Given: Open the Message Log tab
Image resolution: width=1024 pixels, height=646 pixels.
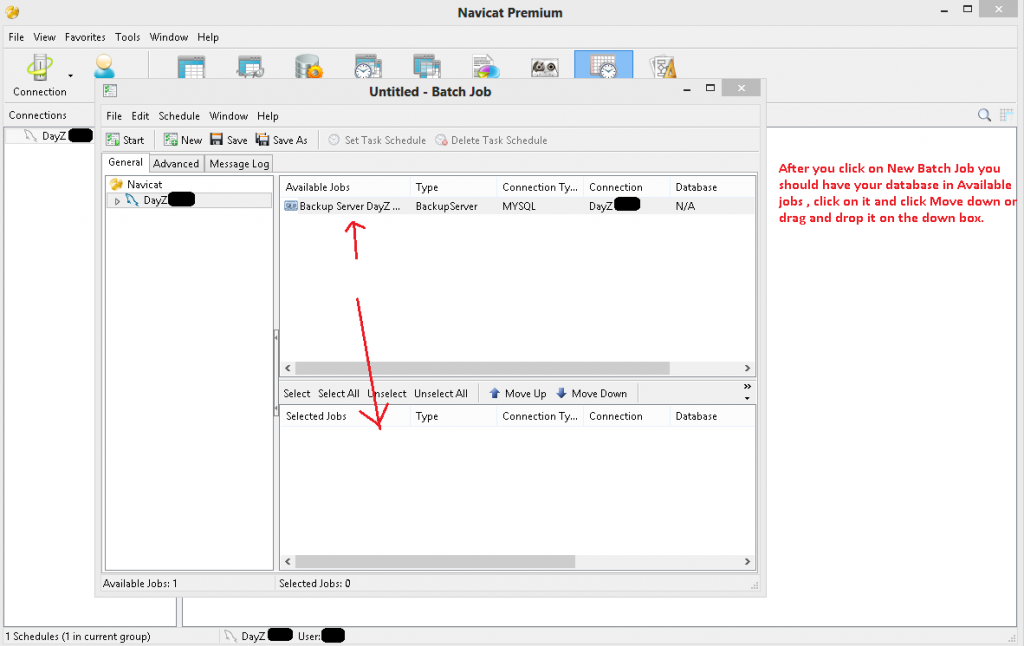Looking at the screenshot, I should (x=238, y=163).
